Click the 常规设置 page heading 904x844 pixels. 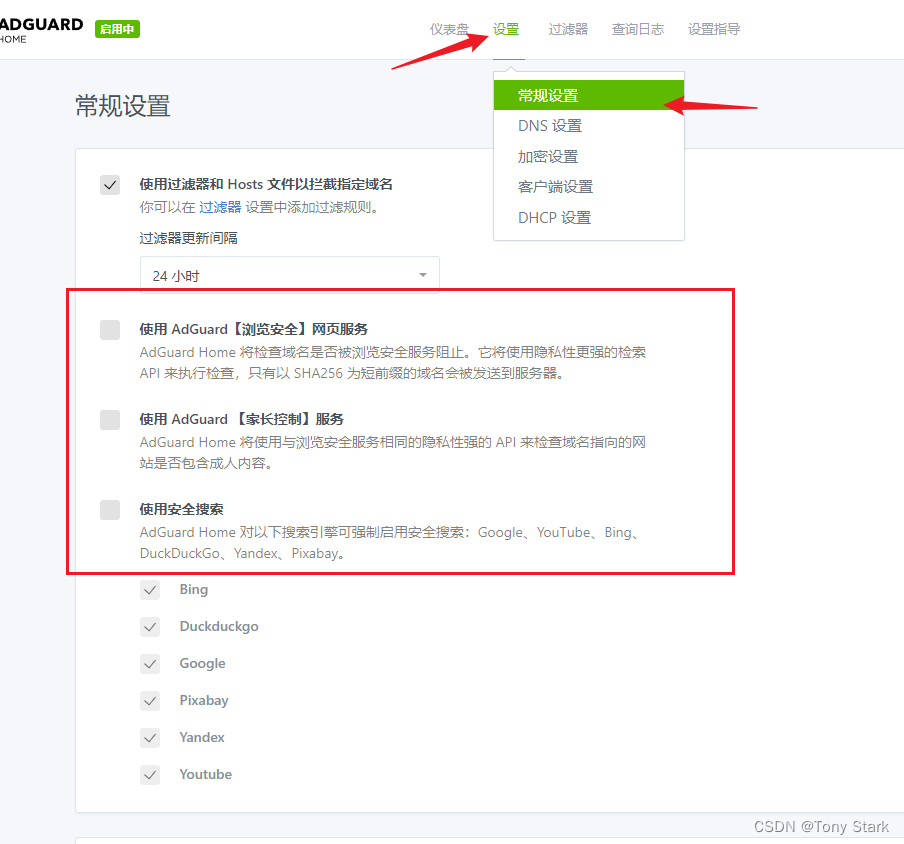[123, 106]
